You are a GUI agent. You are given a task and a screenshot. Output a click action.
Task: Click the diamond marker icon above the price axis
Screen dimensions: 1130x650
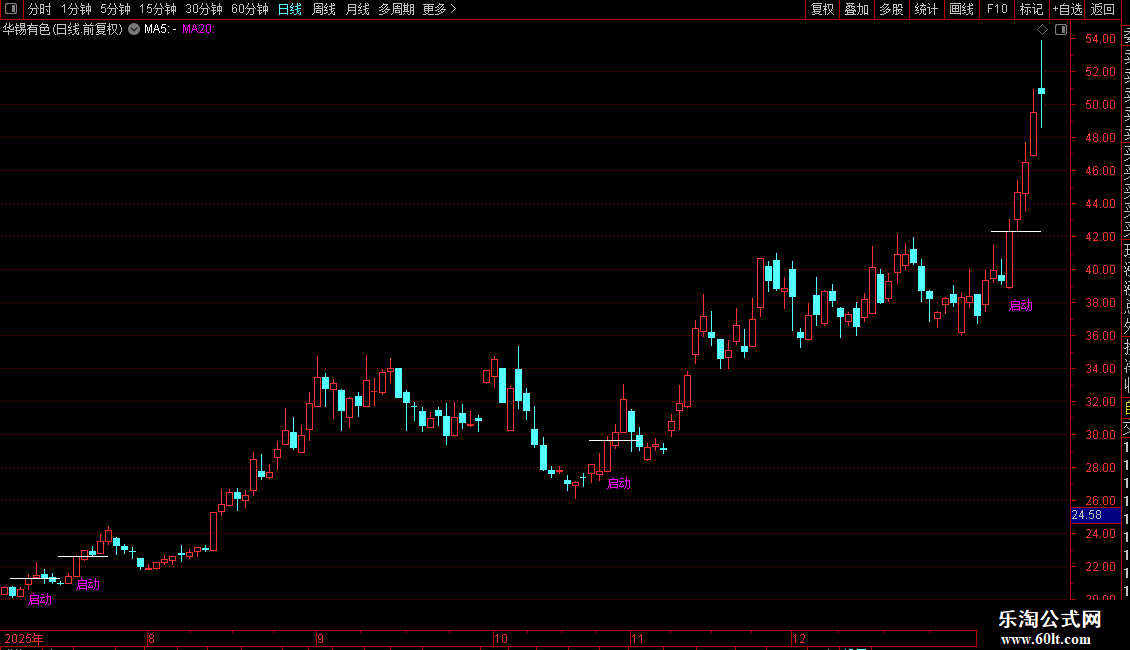click(1042, 30)
